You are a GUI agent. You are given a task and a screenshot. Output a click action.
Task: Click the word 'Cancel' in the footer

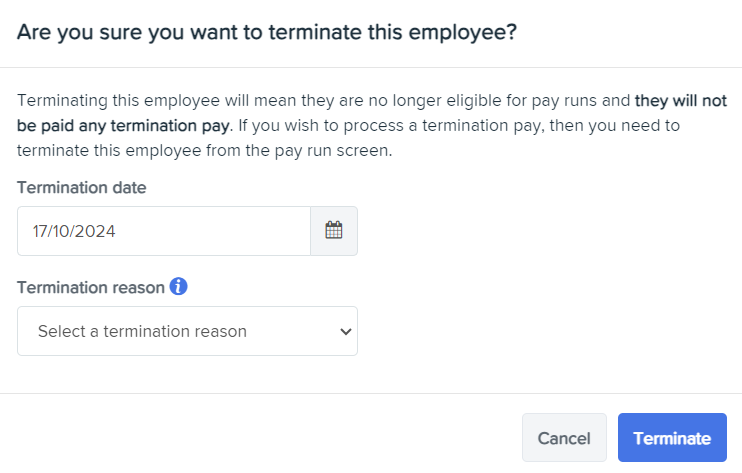(564, 438)
